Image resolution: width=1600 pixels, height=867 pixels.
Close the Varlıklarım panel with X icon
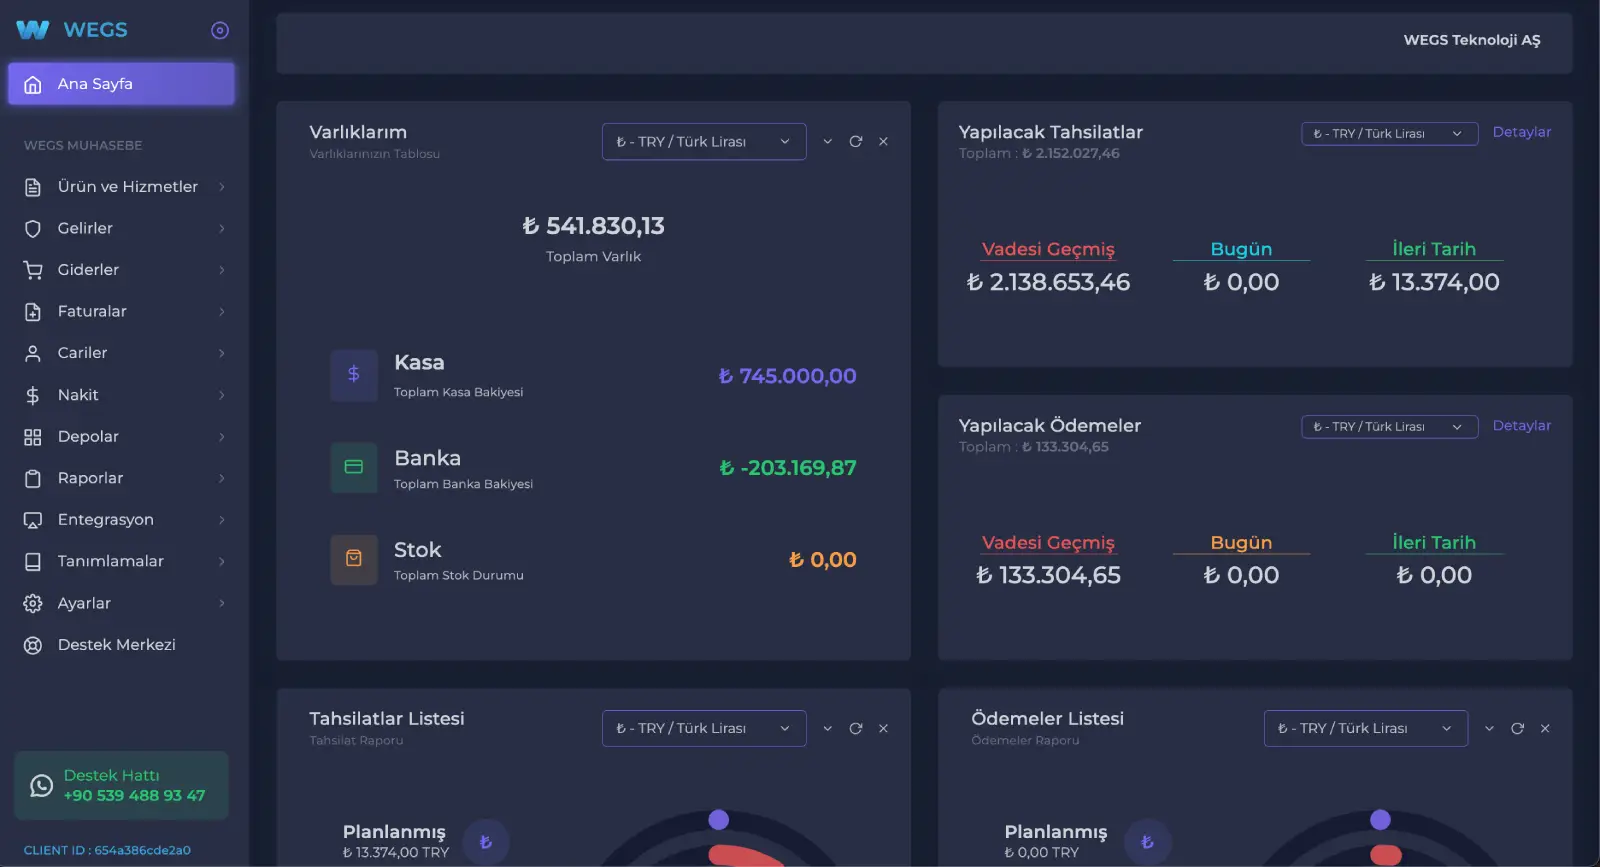pyautogui.click(x=883, y=142)
